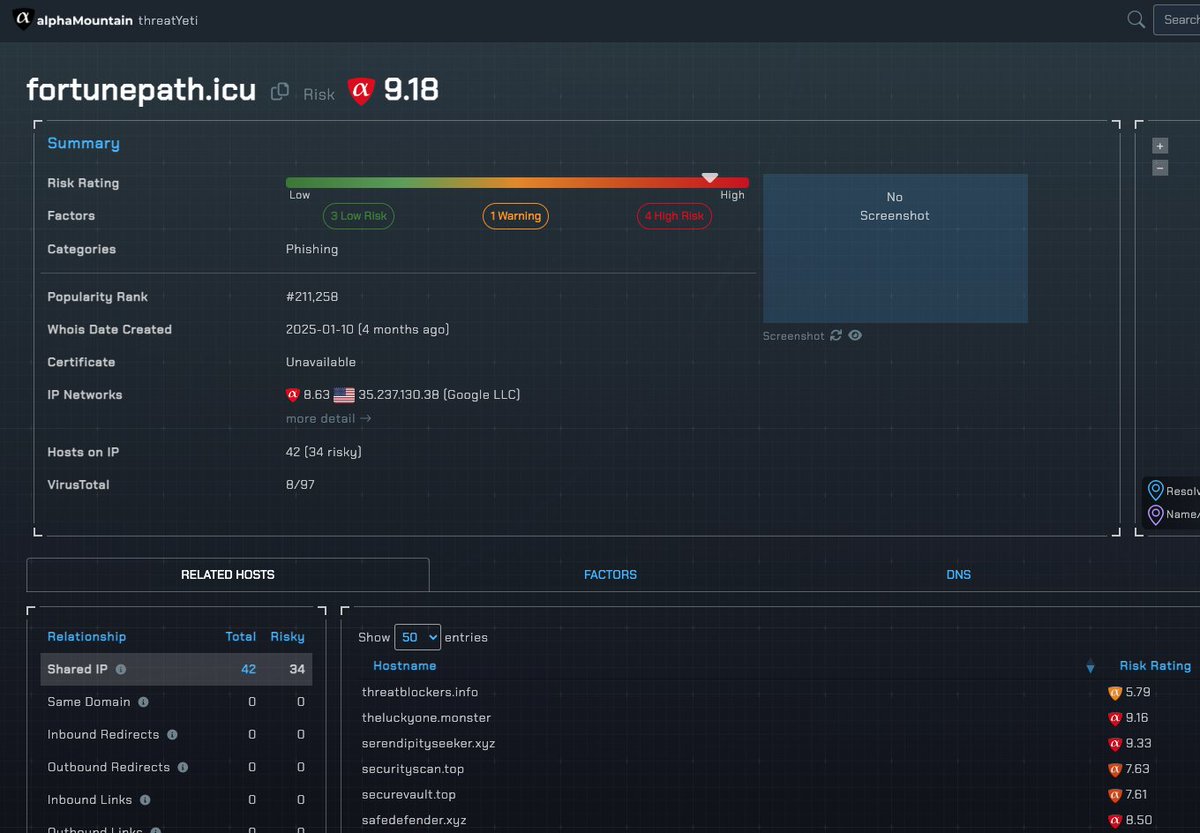
Task: Open hostname securevault.top
Action: pyautogui.click(x=409, y=795)
